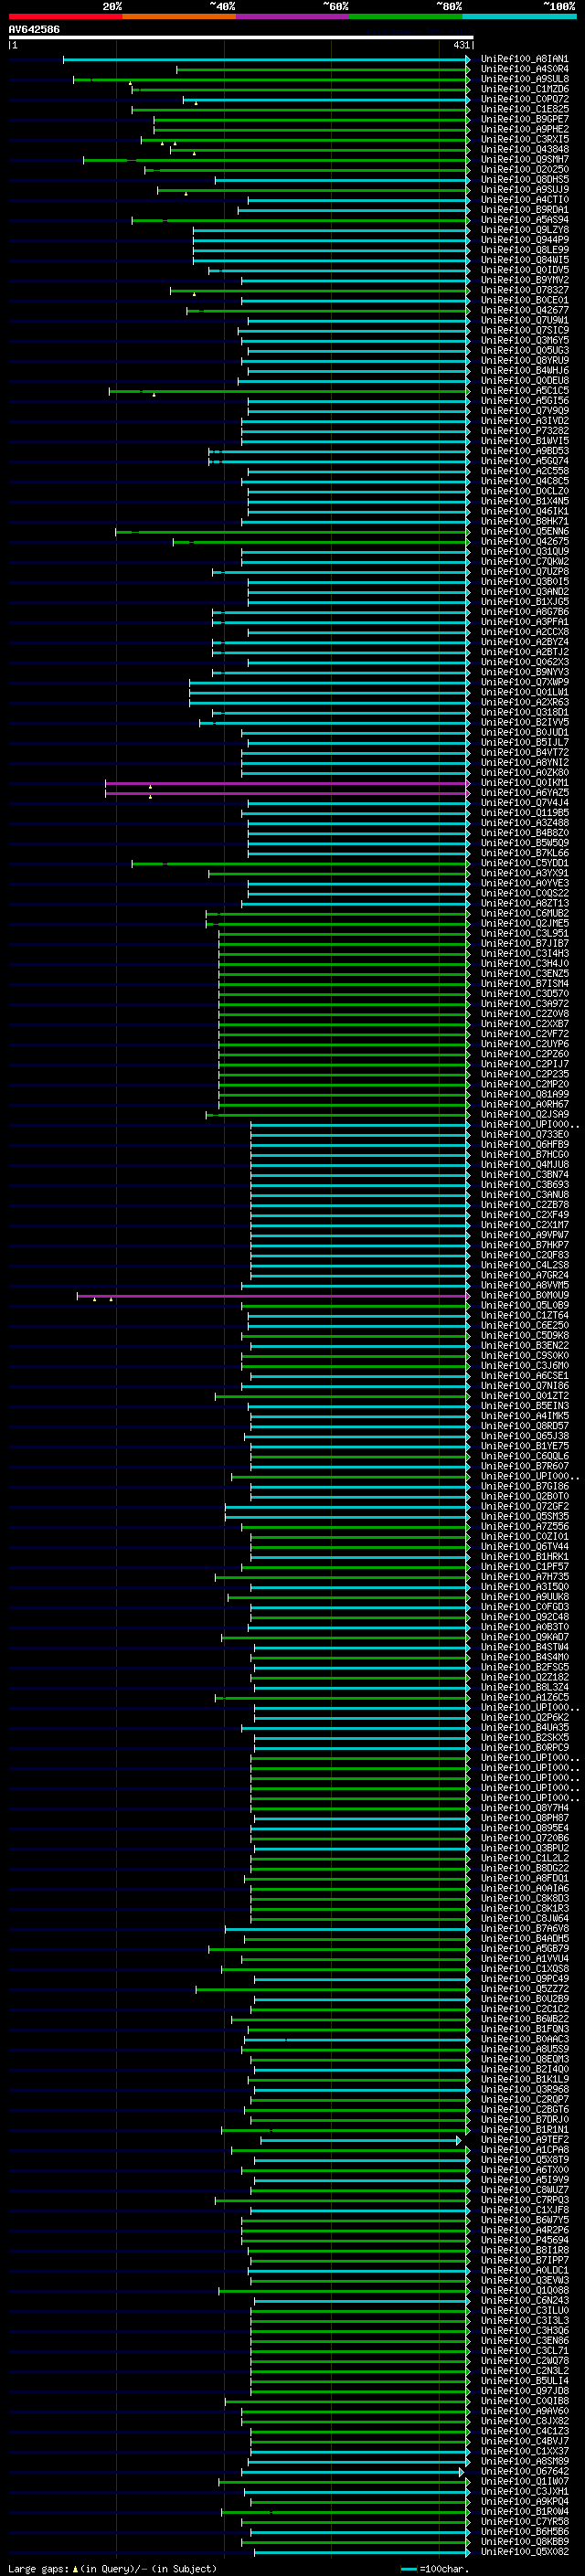Click the orange segment of the identity legend
The height and width of the screenshot is (2576, 585).
point(179,16)
